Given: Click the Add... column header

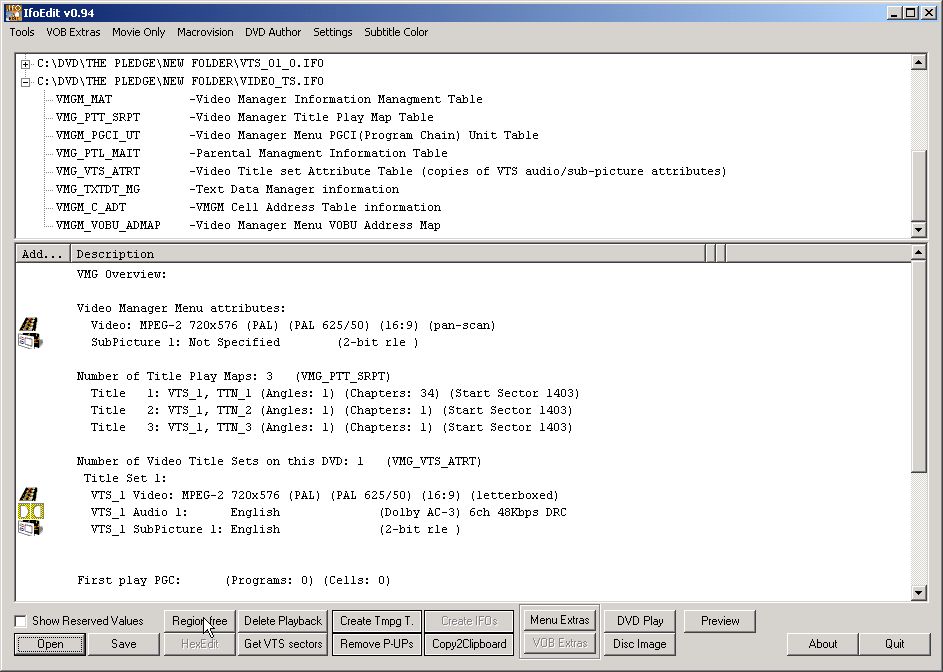Looking at the screenshot, I should click(43, 254).
